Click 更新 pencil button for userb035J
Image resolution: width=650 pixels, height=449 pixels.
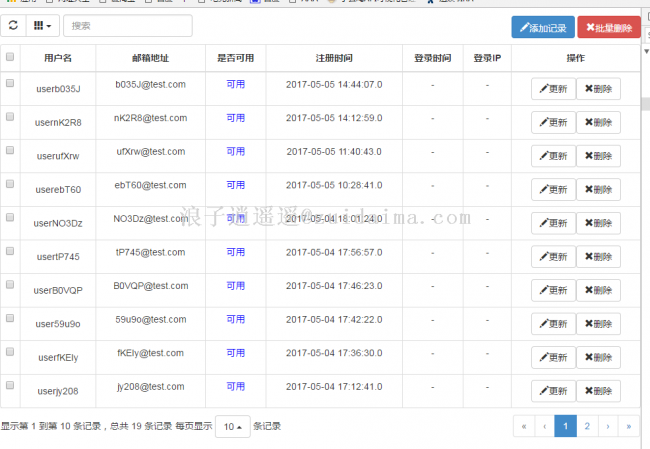(553, 89)
